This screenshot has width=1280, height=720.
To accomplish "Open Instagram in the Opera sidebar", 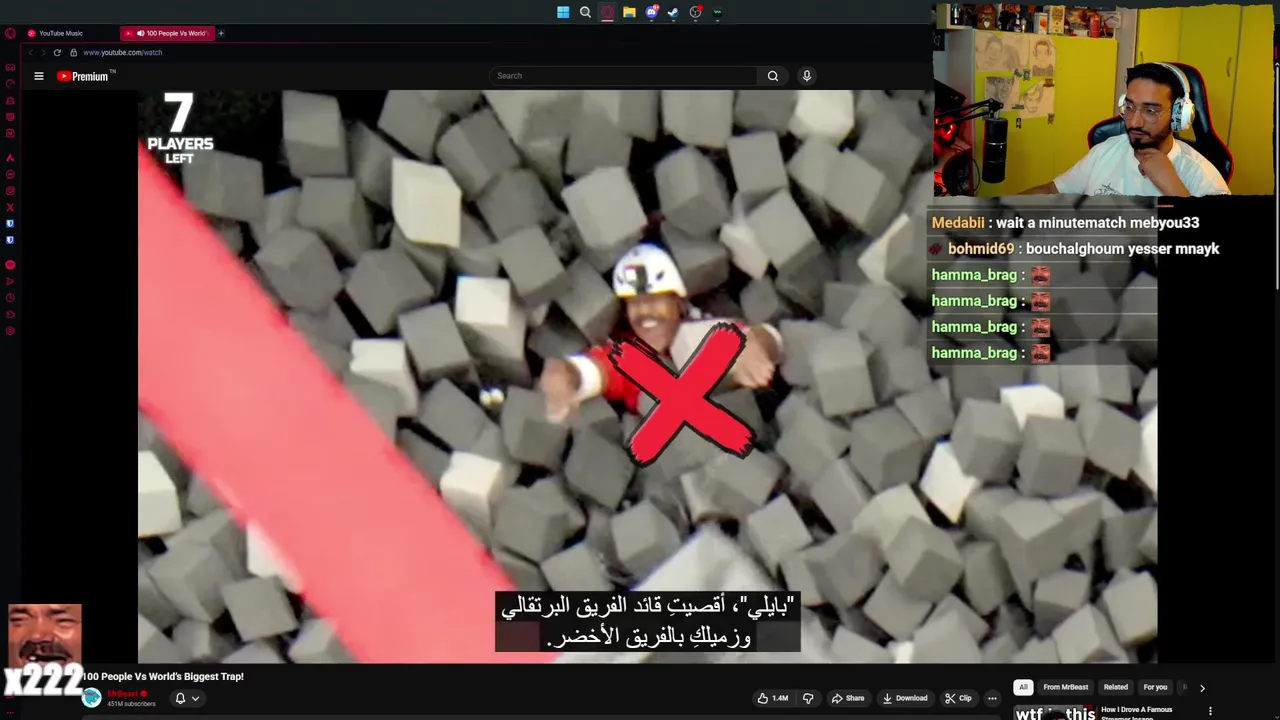I will click(x=10, y=191).
